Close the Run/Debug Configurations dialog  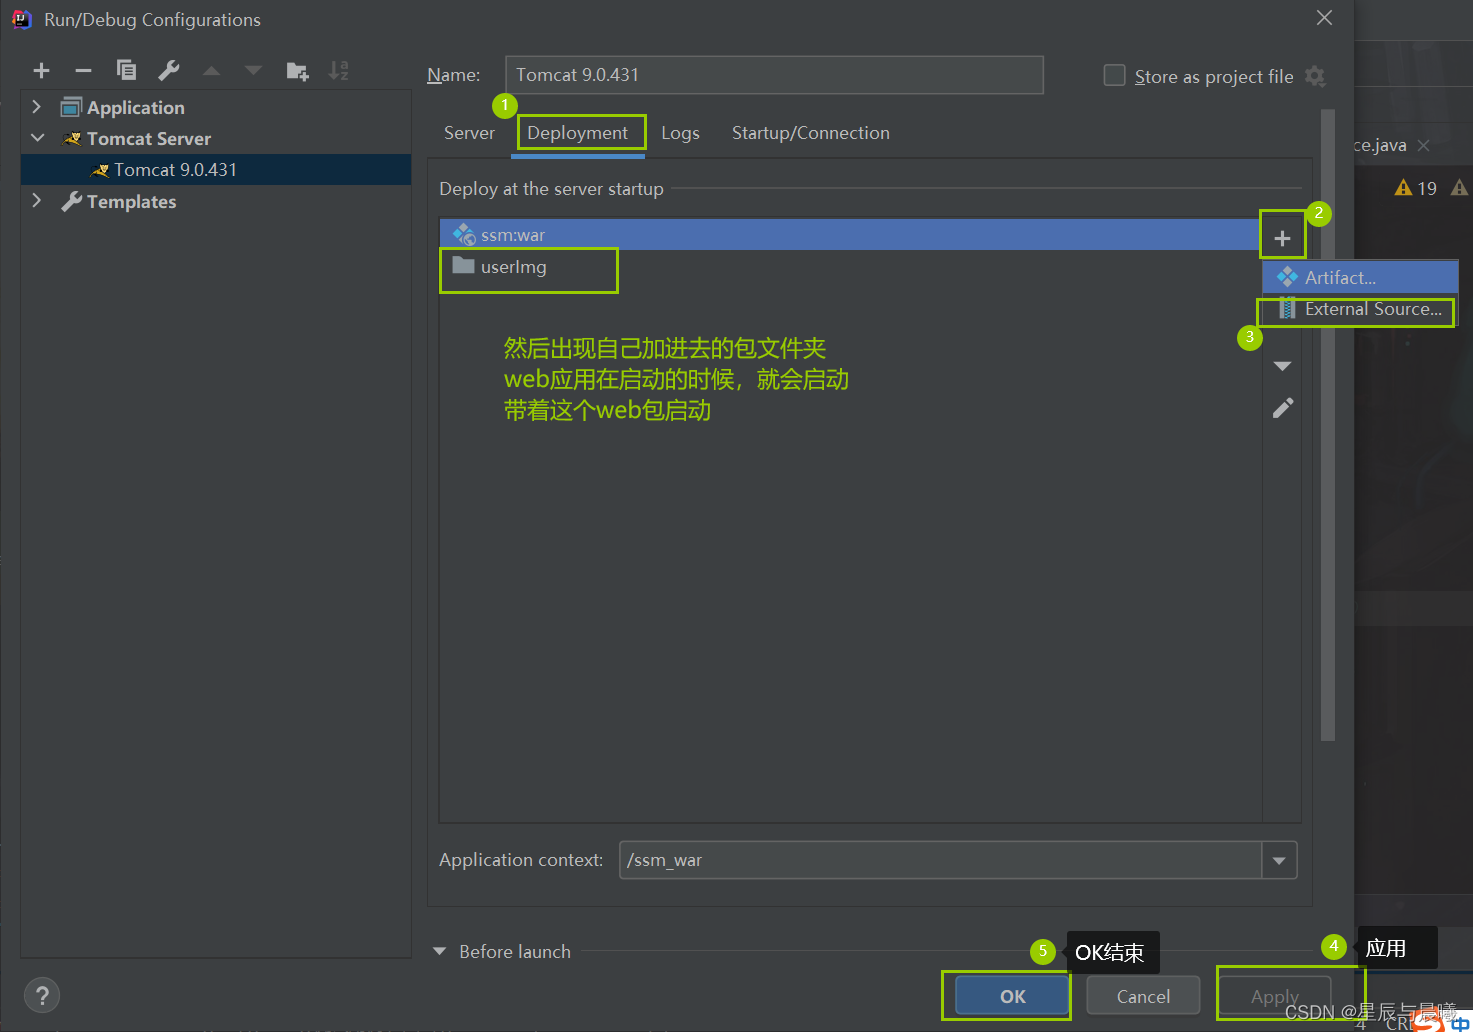click(1324, 18)
